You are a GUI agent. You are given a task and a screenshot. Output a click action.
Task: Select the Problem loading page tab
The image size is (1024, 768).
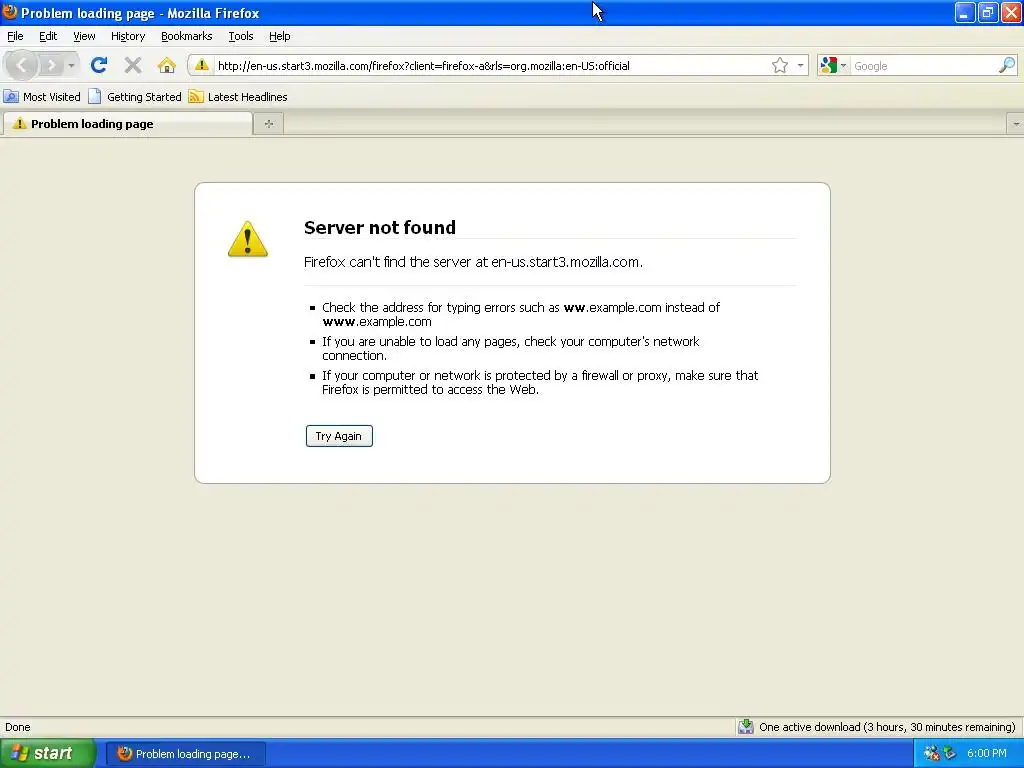[x=127, y=123]
